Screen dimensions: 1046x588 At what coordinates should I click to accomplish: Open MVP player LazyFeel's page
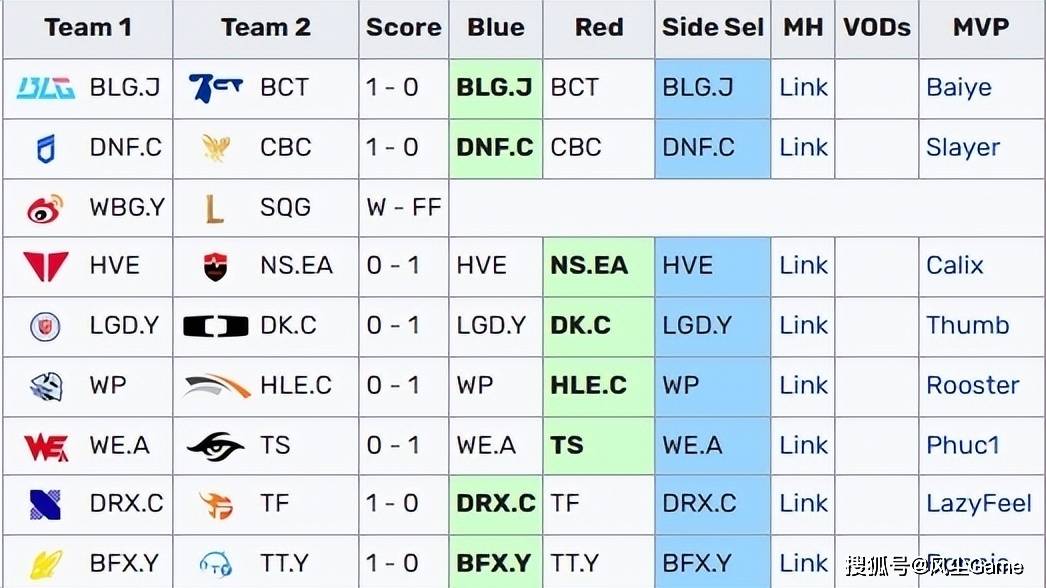tap(979, 504)
